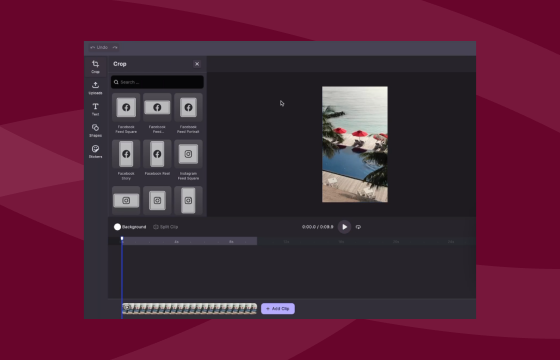The height and width of the screenshot is (360, 560).
Task: Click the magnifier icon in search box
Action: point(116,82)
